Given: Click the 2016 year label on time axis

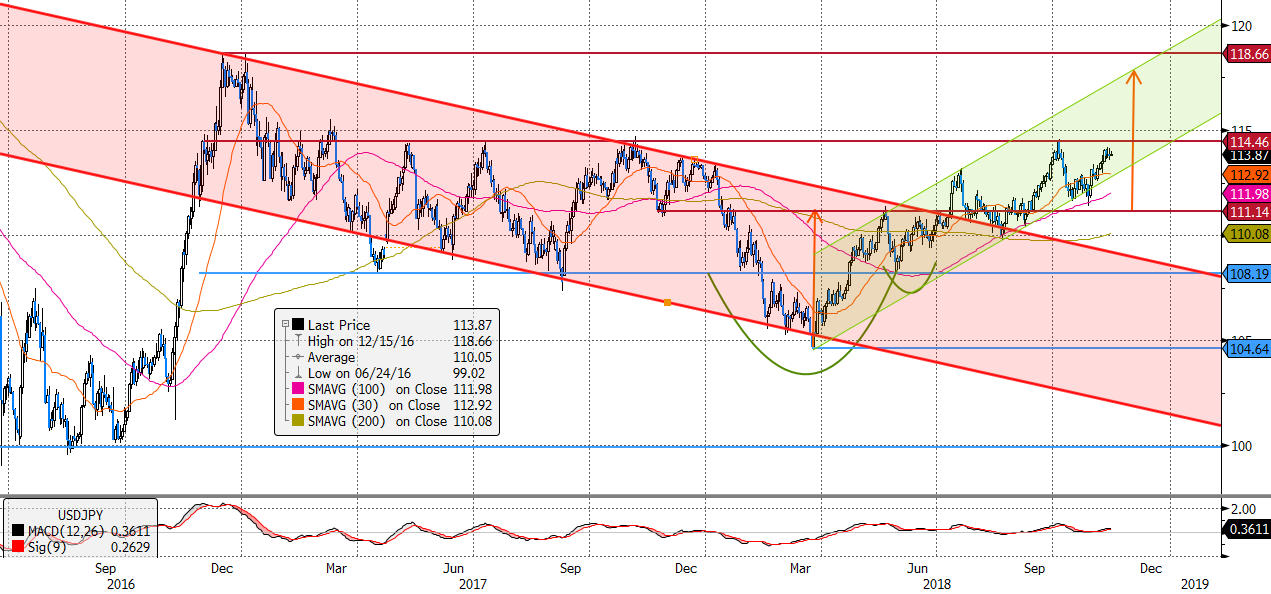Looking at the screenshot, I should pyautogui.click(x=120, y=582).
